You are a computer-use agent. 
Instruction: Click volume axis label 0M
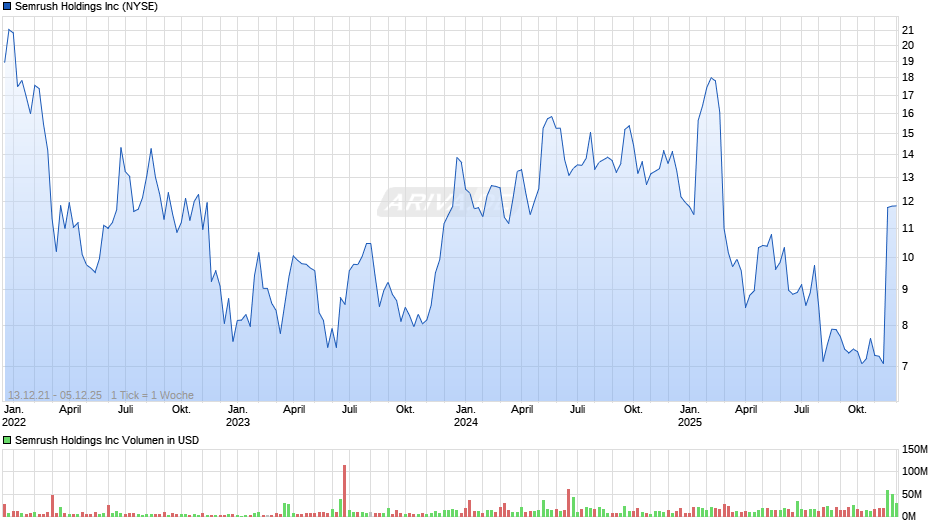909,516
